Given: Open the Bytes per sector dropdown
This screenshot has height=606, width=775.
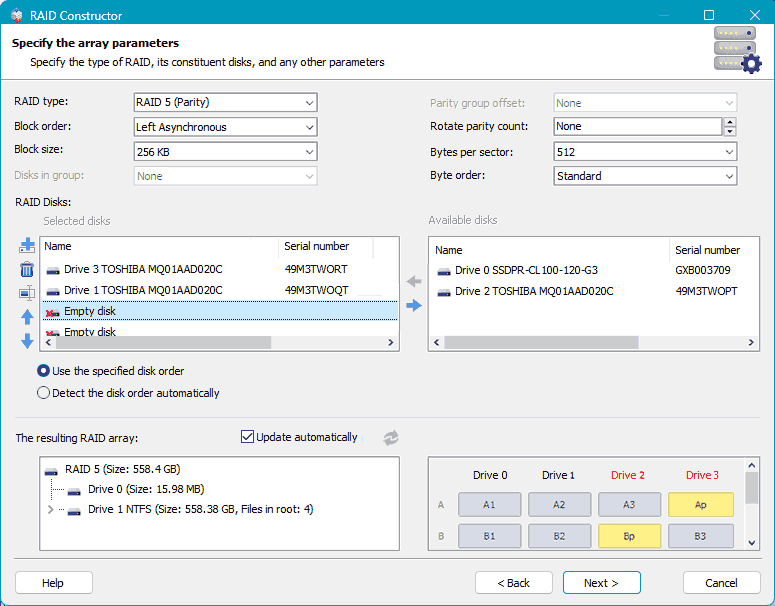Looking at the screenshot, I should [x=645, y=152].
